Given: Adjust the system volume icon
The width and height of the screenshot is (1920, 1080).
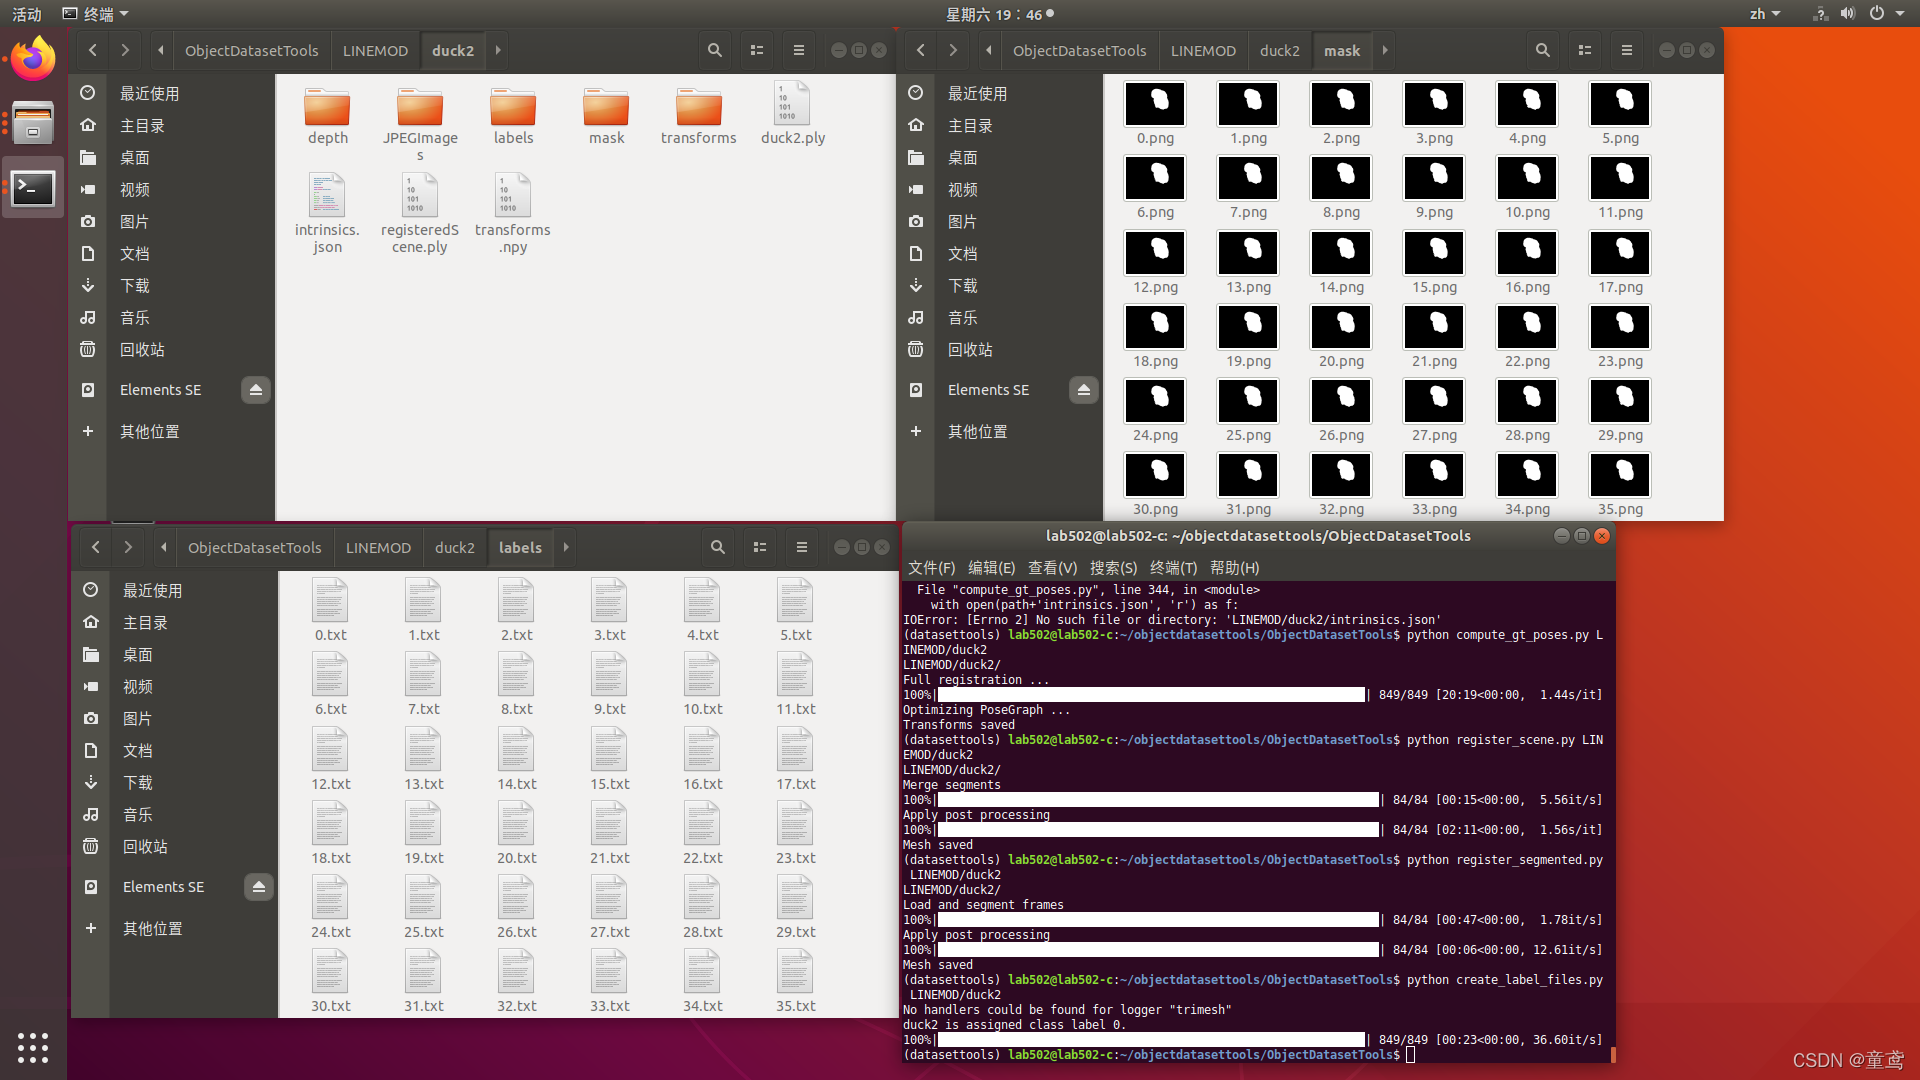Looking at the screenshot, I should [x=1847, y=14].
